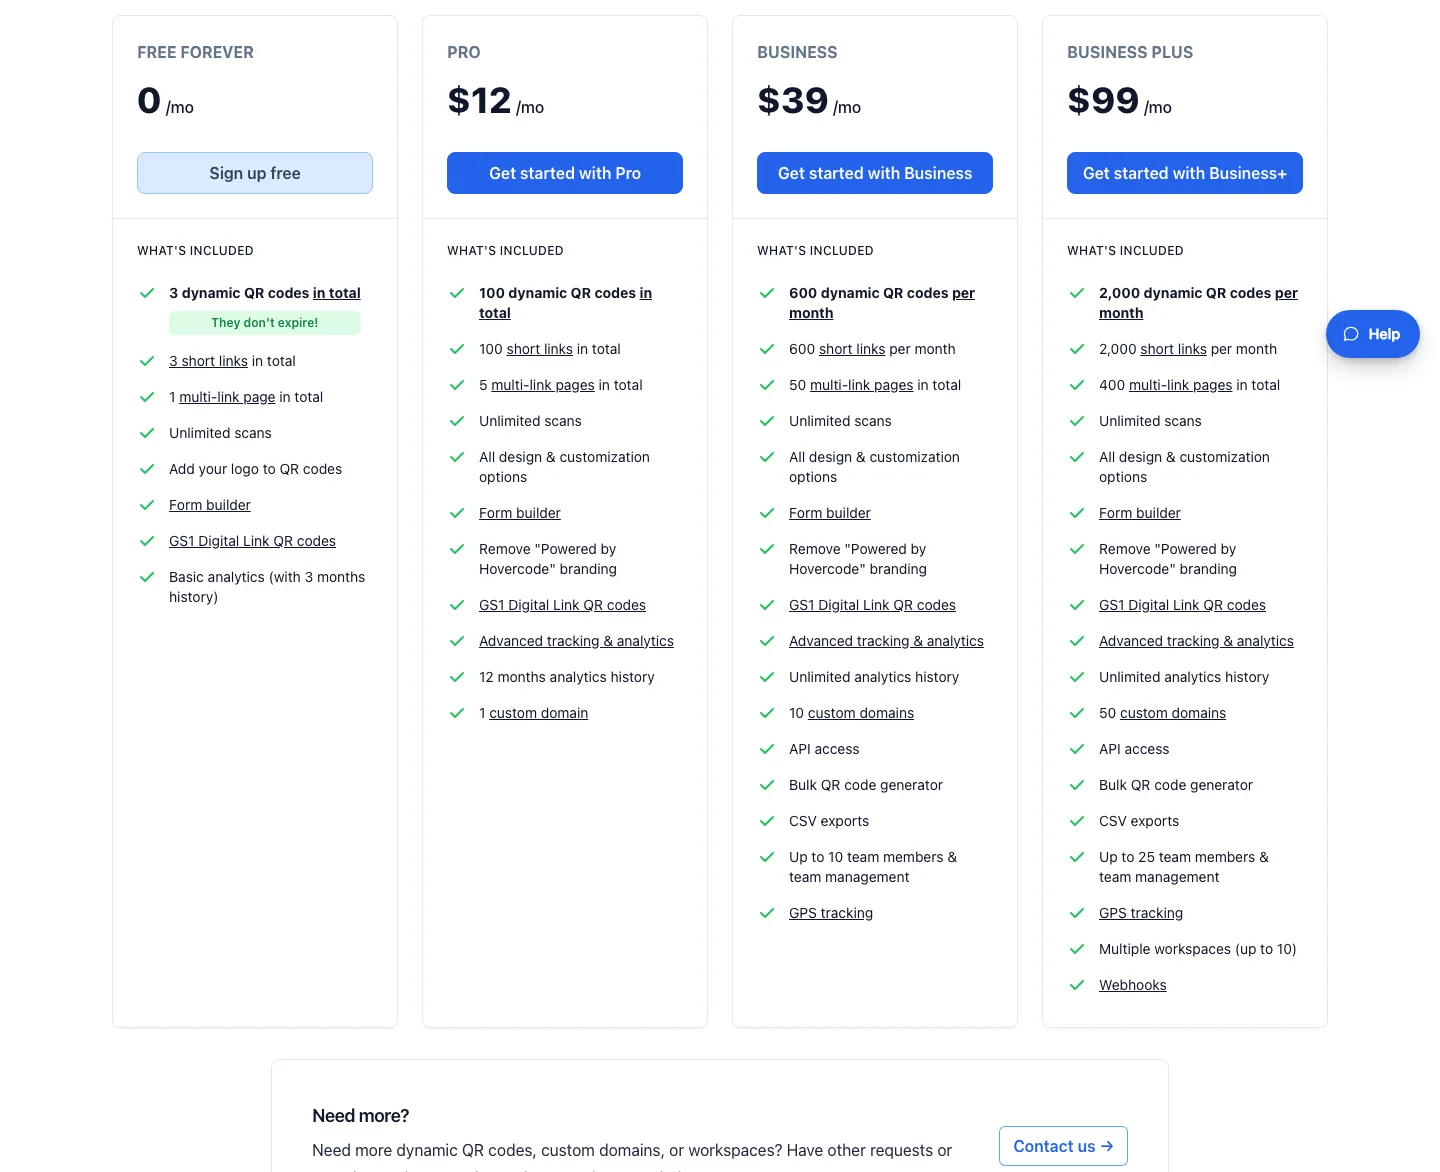Click 'Basic analytics (with 3 months history)' text
The width and height of the screenshot is (1440, 1172).
267,587
